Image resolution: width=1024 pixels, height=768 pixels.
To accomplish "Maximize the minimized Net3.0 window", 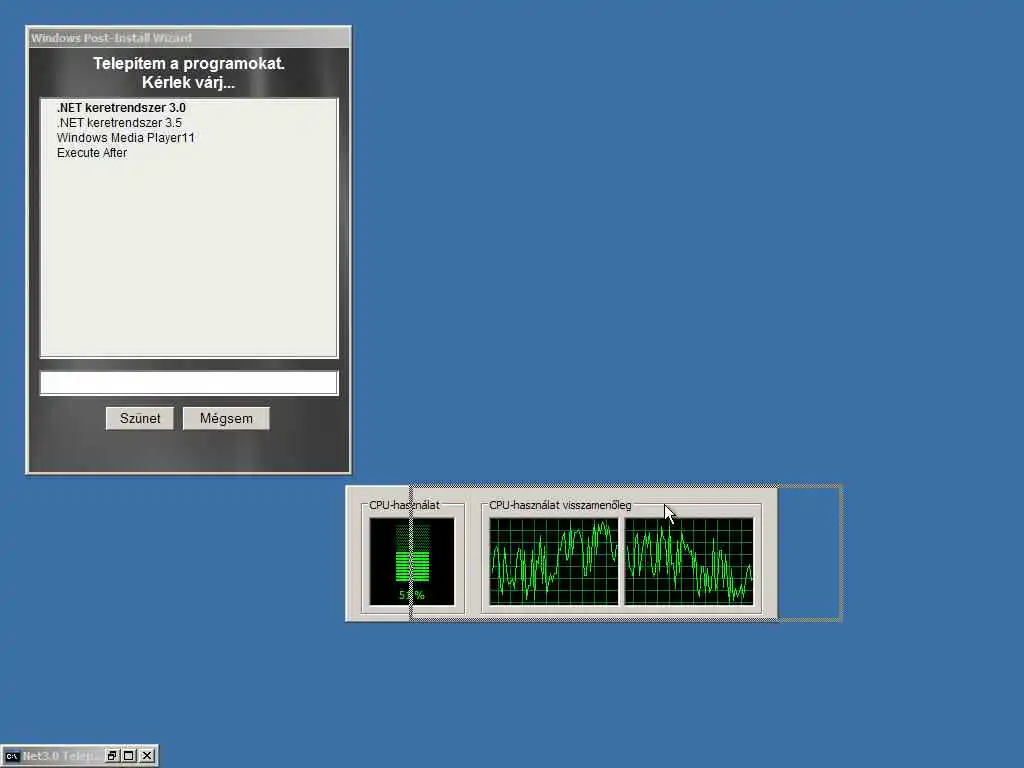I will click(129, 756).
